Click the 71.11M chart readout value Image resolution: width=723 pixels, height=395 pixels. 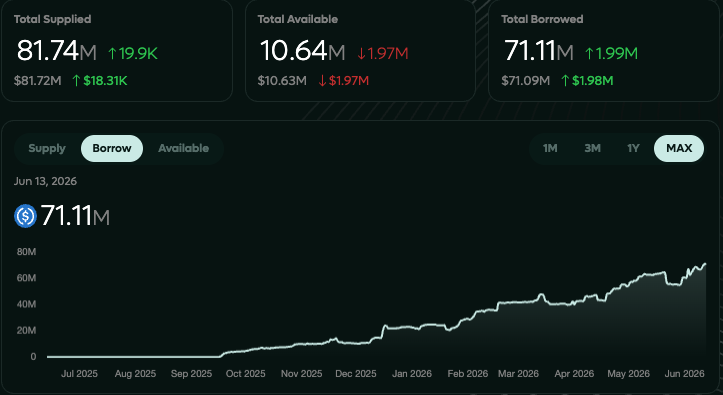click(x=75, y=216)
